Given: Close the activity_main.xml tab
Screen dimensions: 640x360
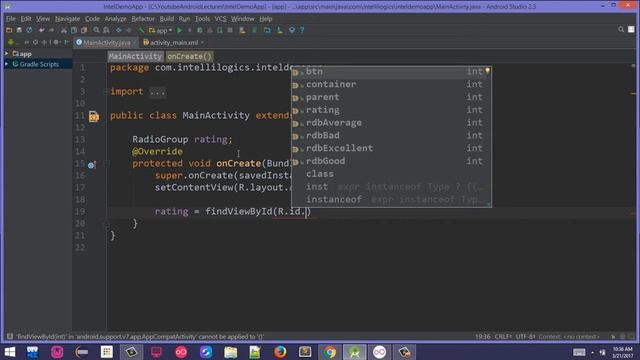Looking at the screenshot, I should click(202, 42).
